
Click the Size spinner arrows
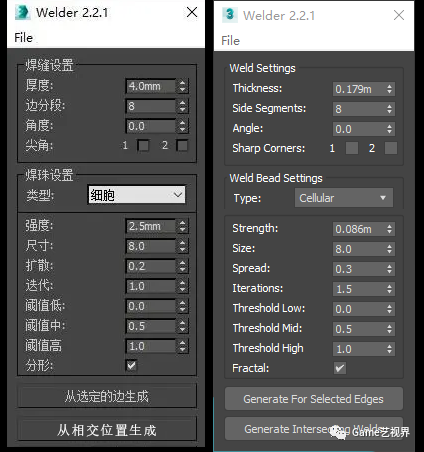pyautogui.click(x=389, y=249)
